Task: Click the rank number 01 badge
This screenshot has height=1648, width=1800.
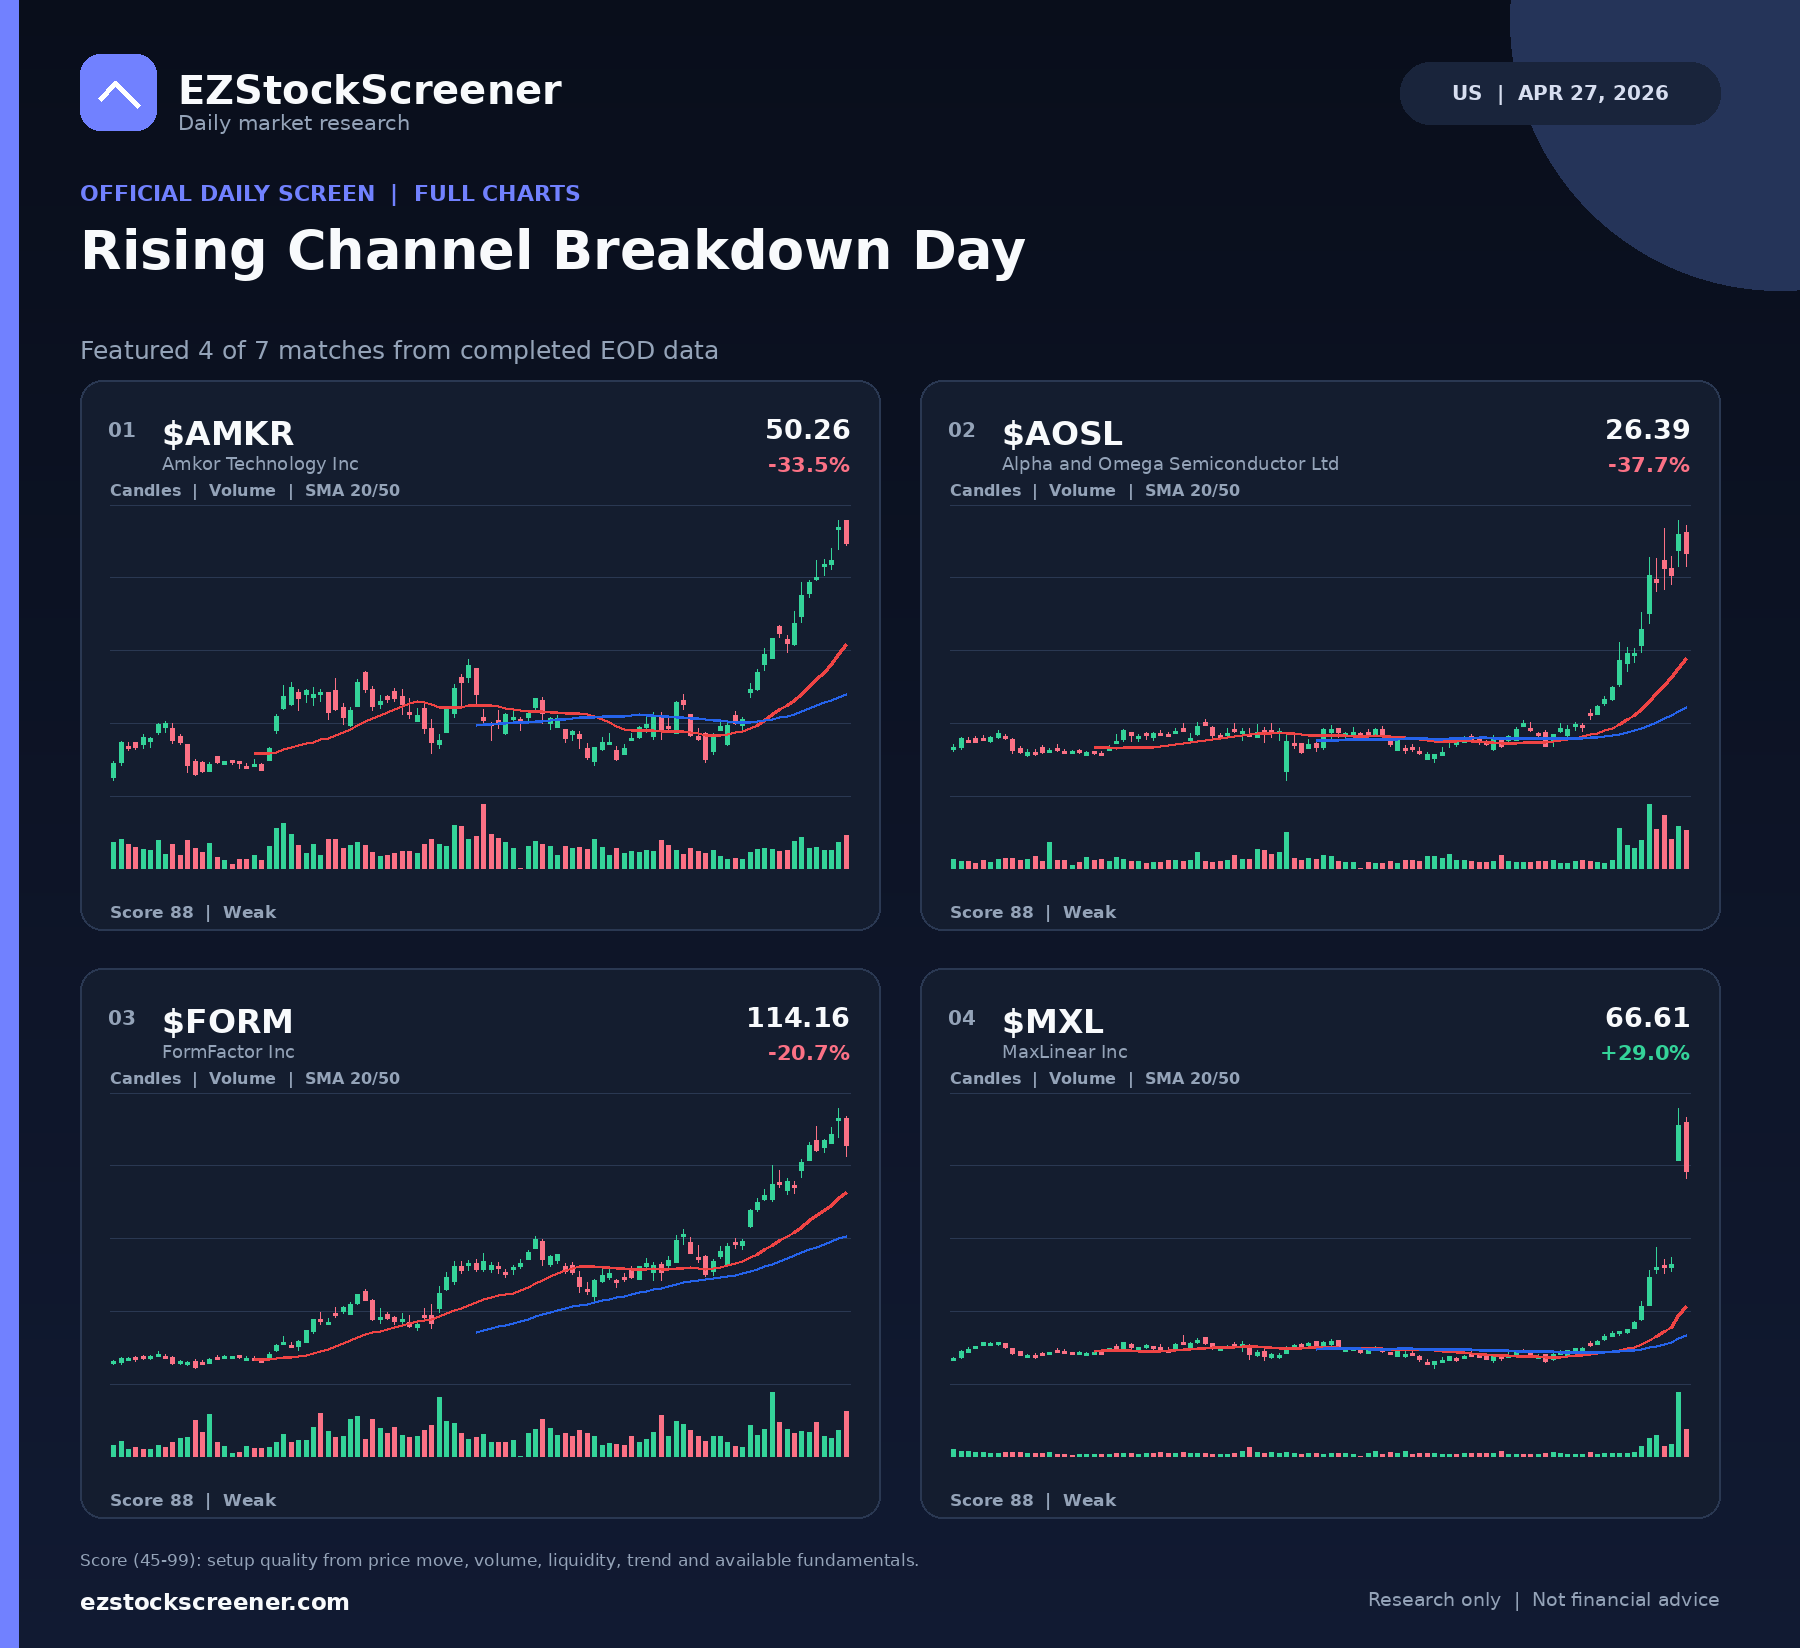Action: [x=122, y=430]
